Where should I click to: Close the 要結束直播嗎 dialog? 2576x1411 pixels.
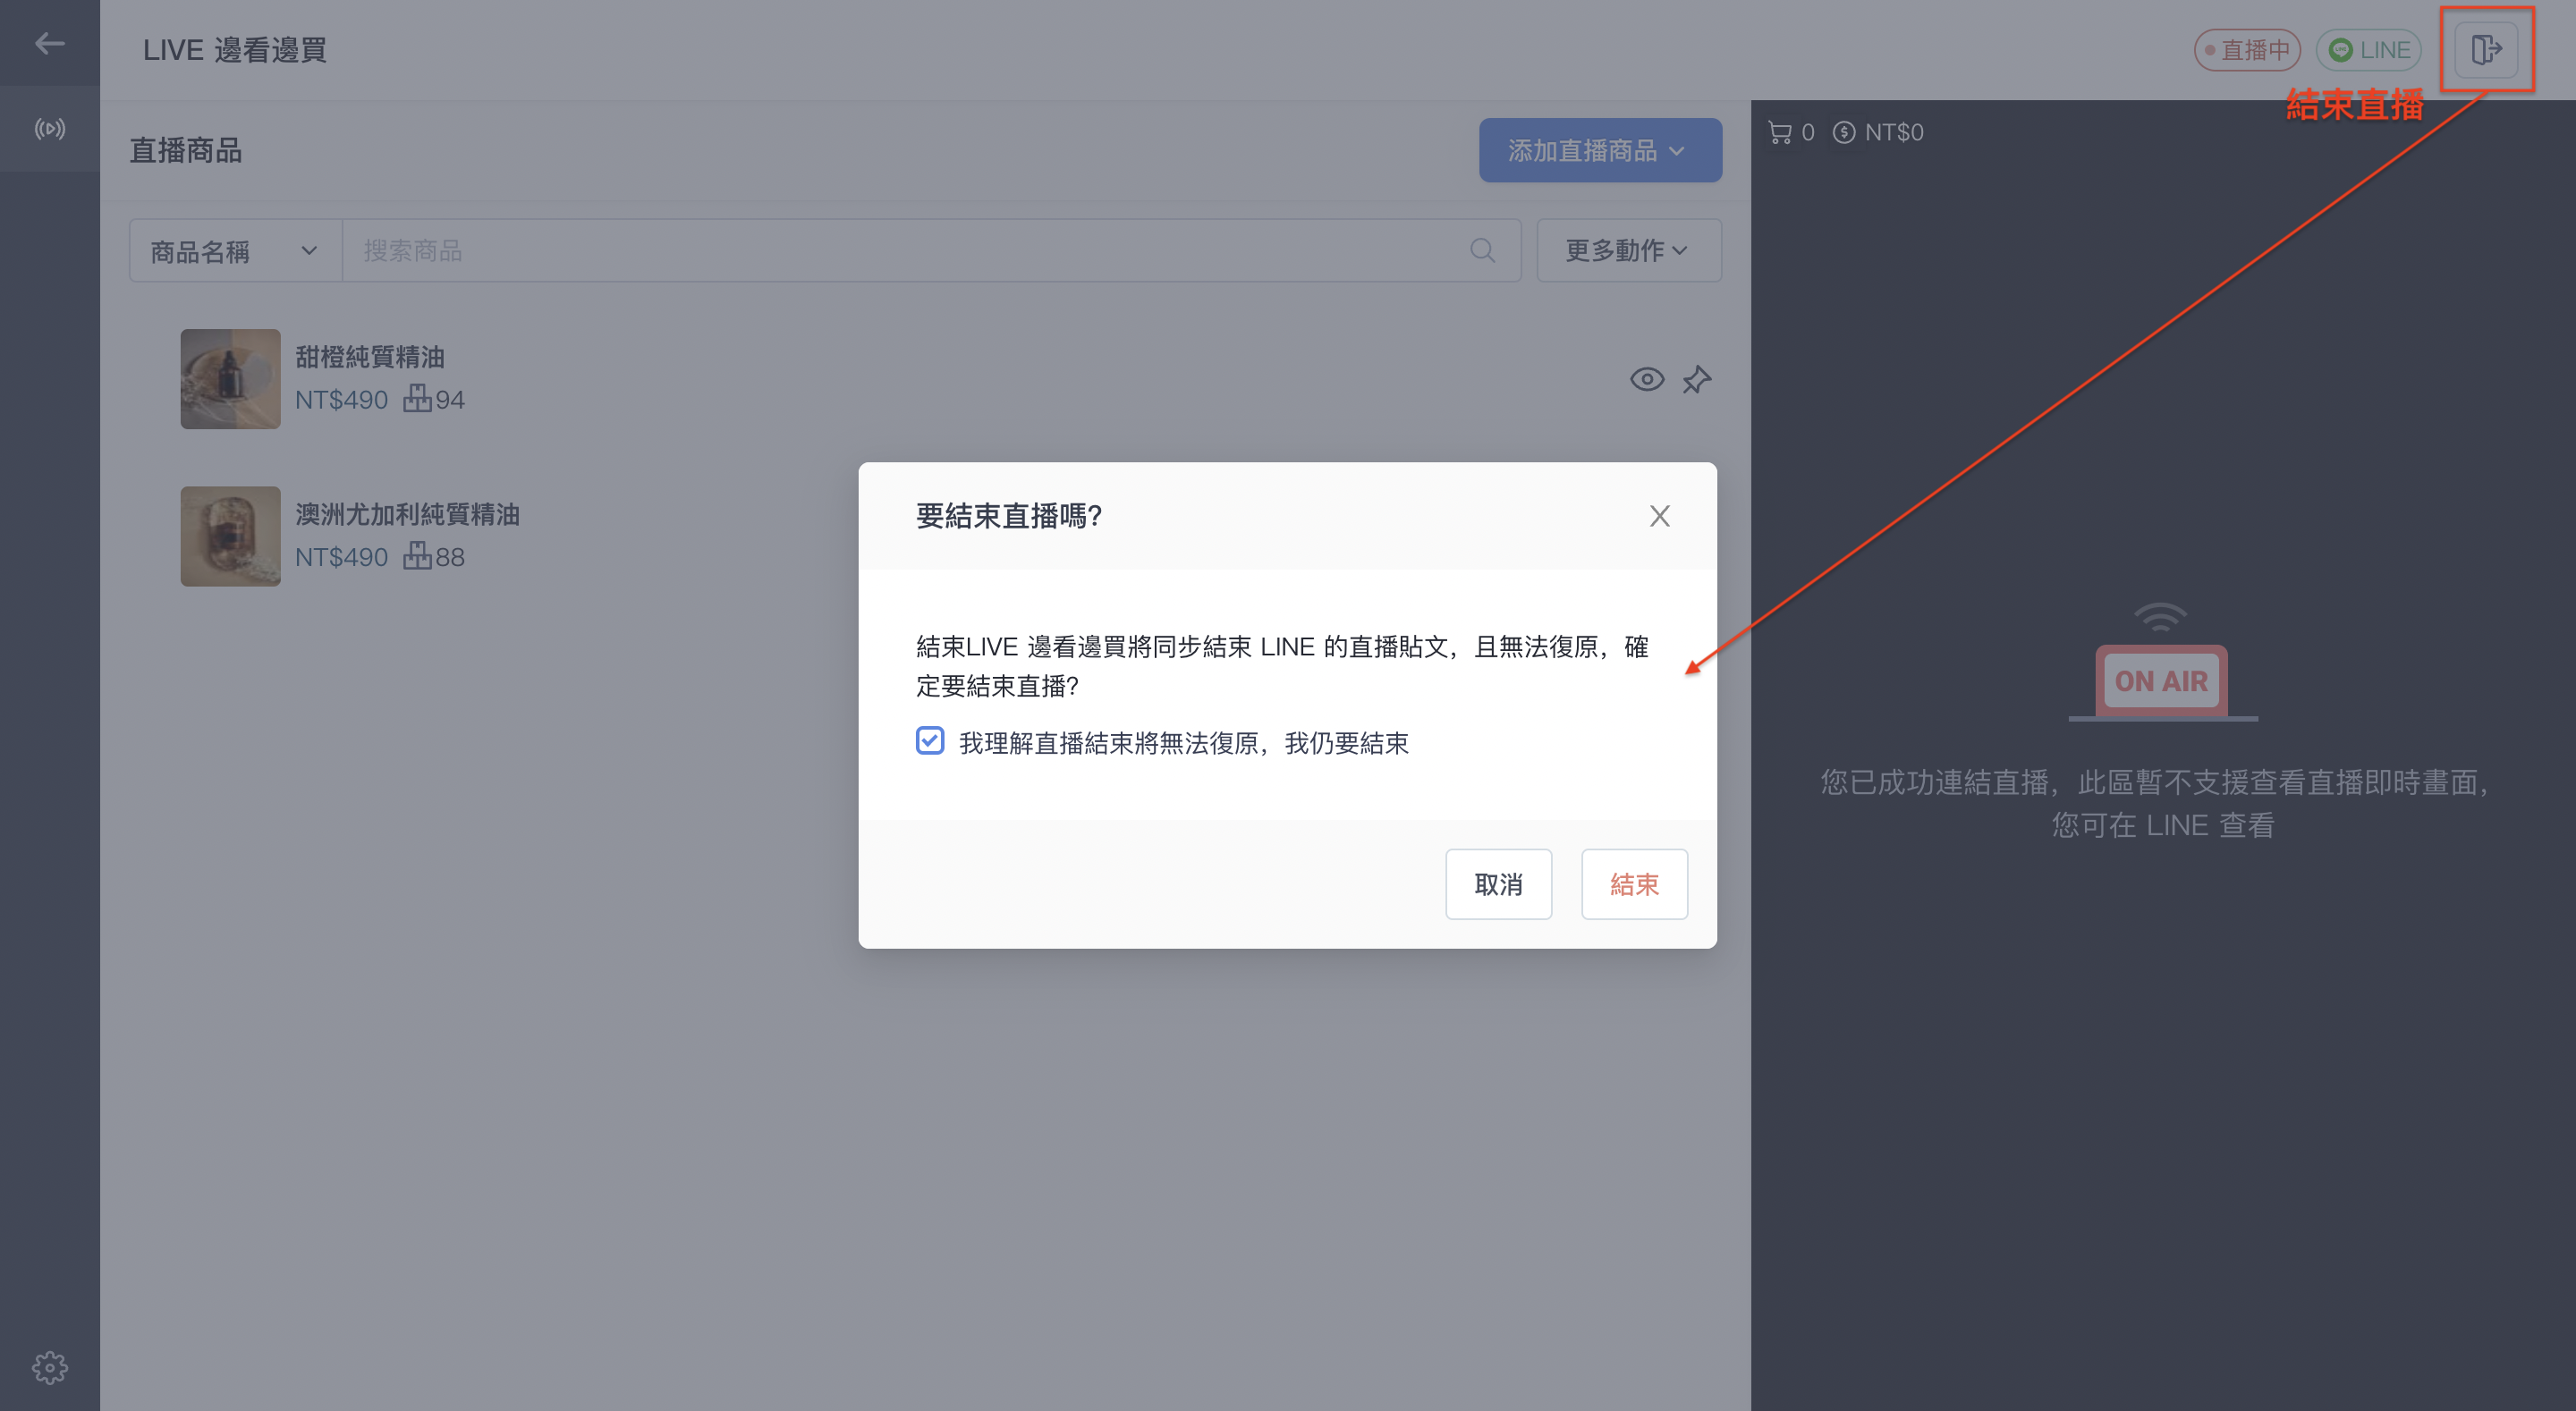click(1660, 516)
